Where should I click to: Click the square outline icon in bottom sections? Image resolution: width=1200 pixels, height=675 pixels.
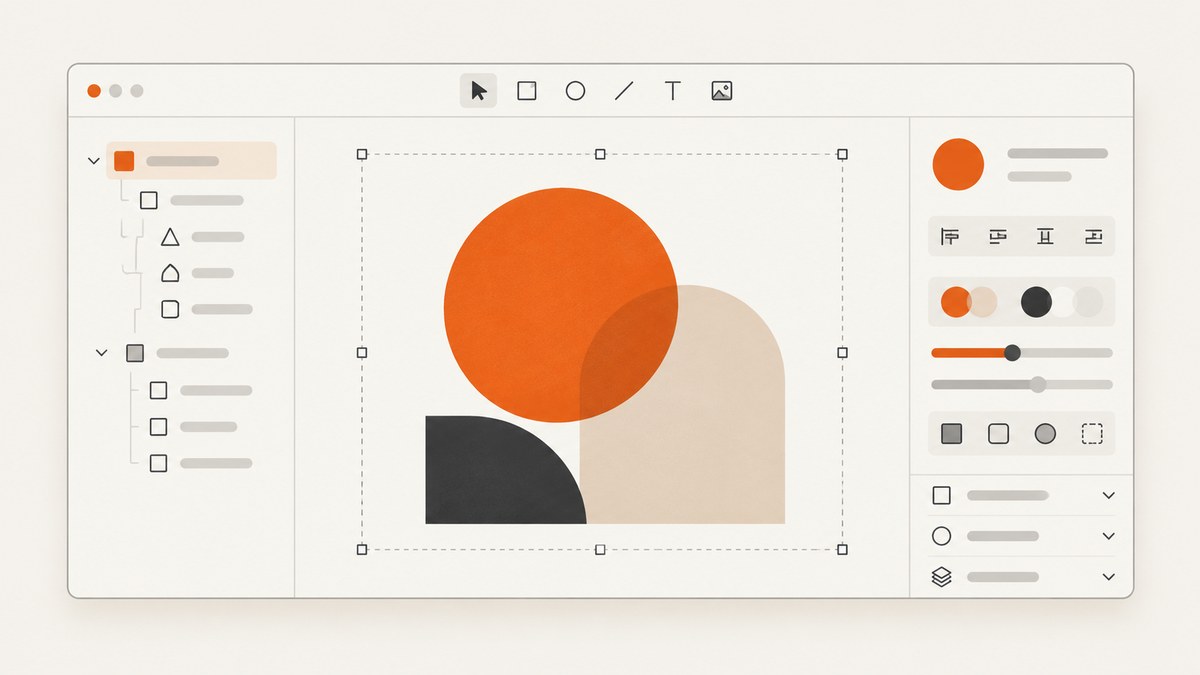[941, 495]
